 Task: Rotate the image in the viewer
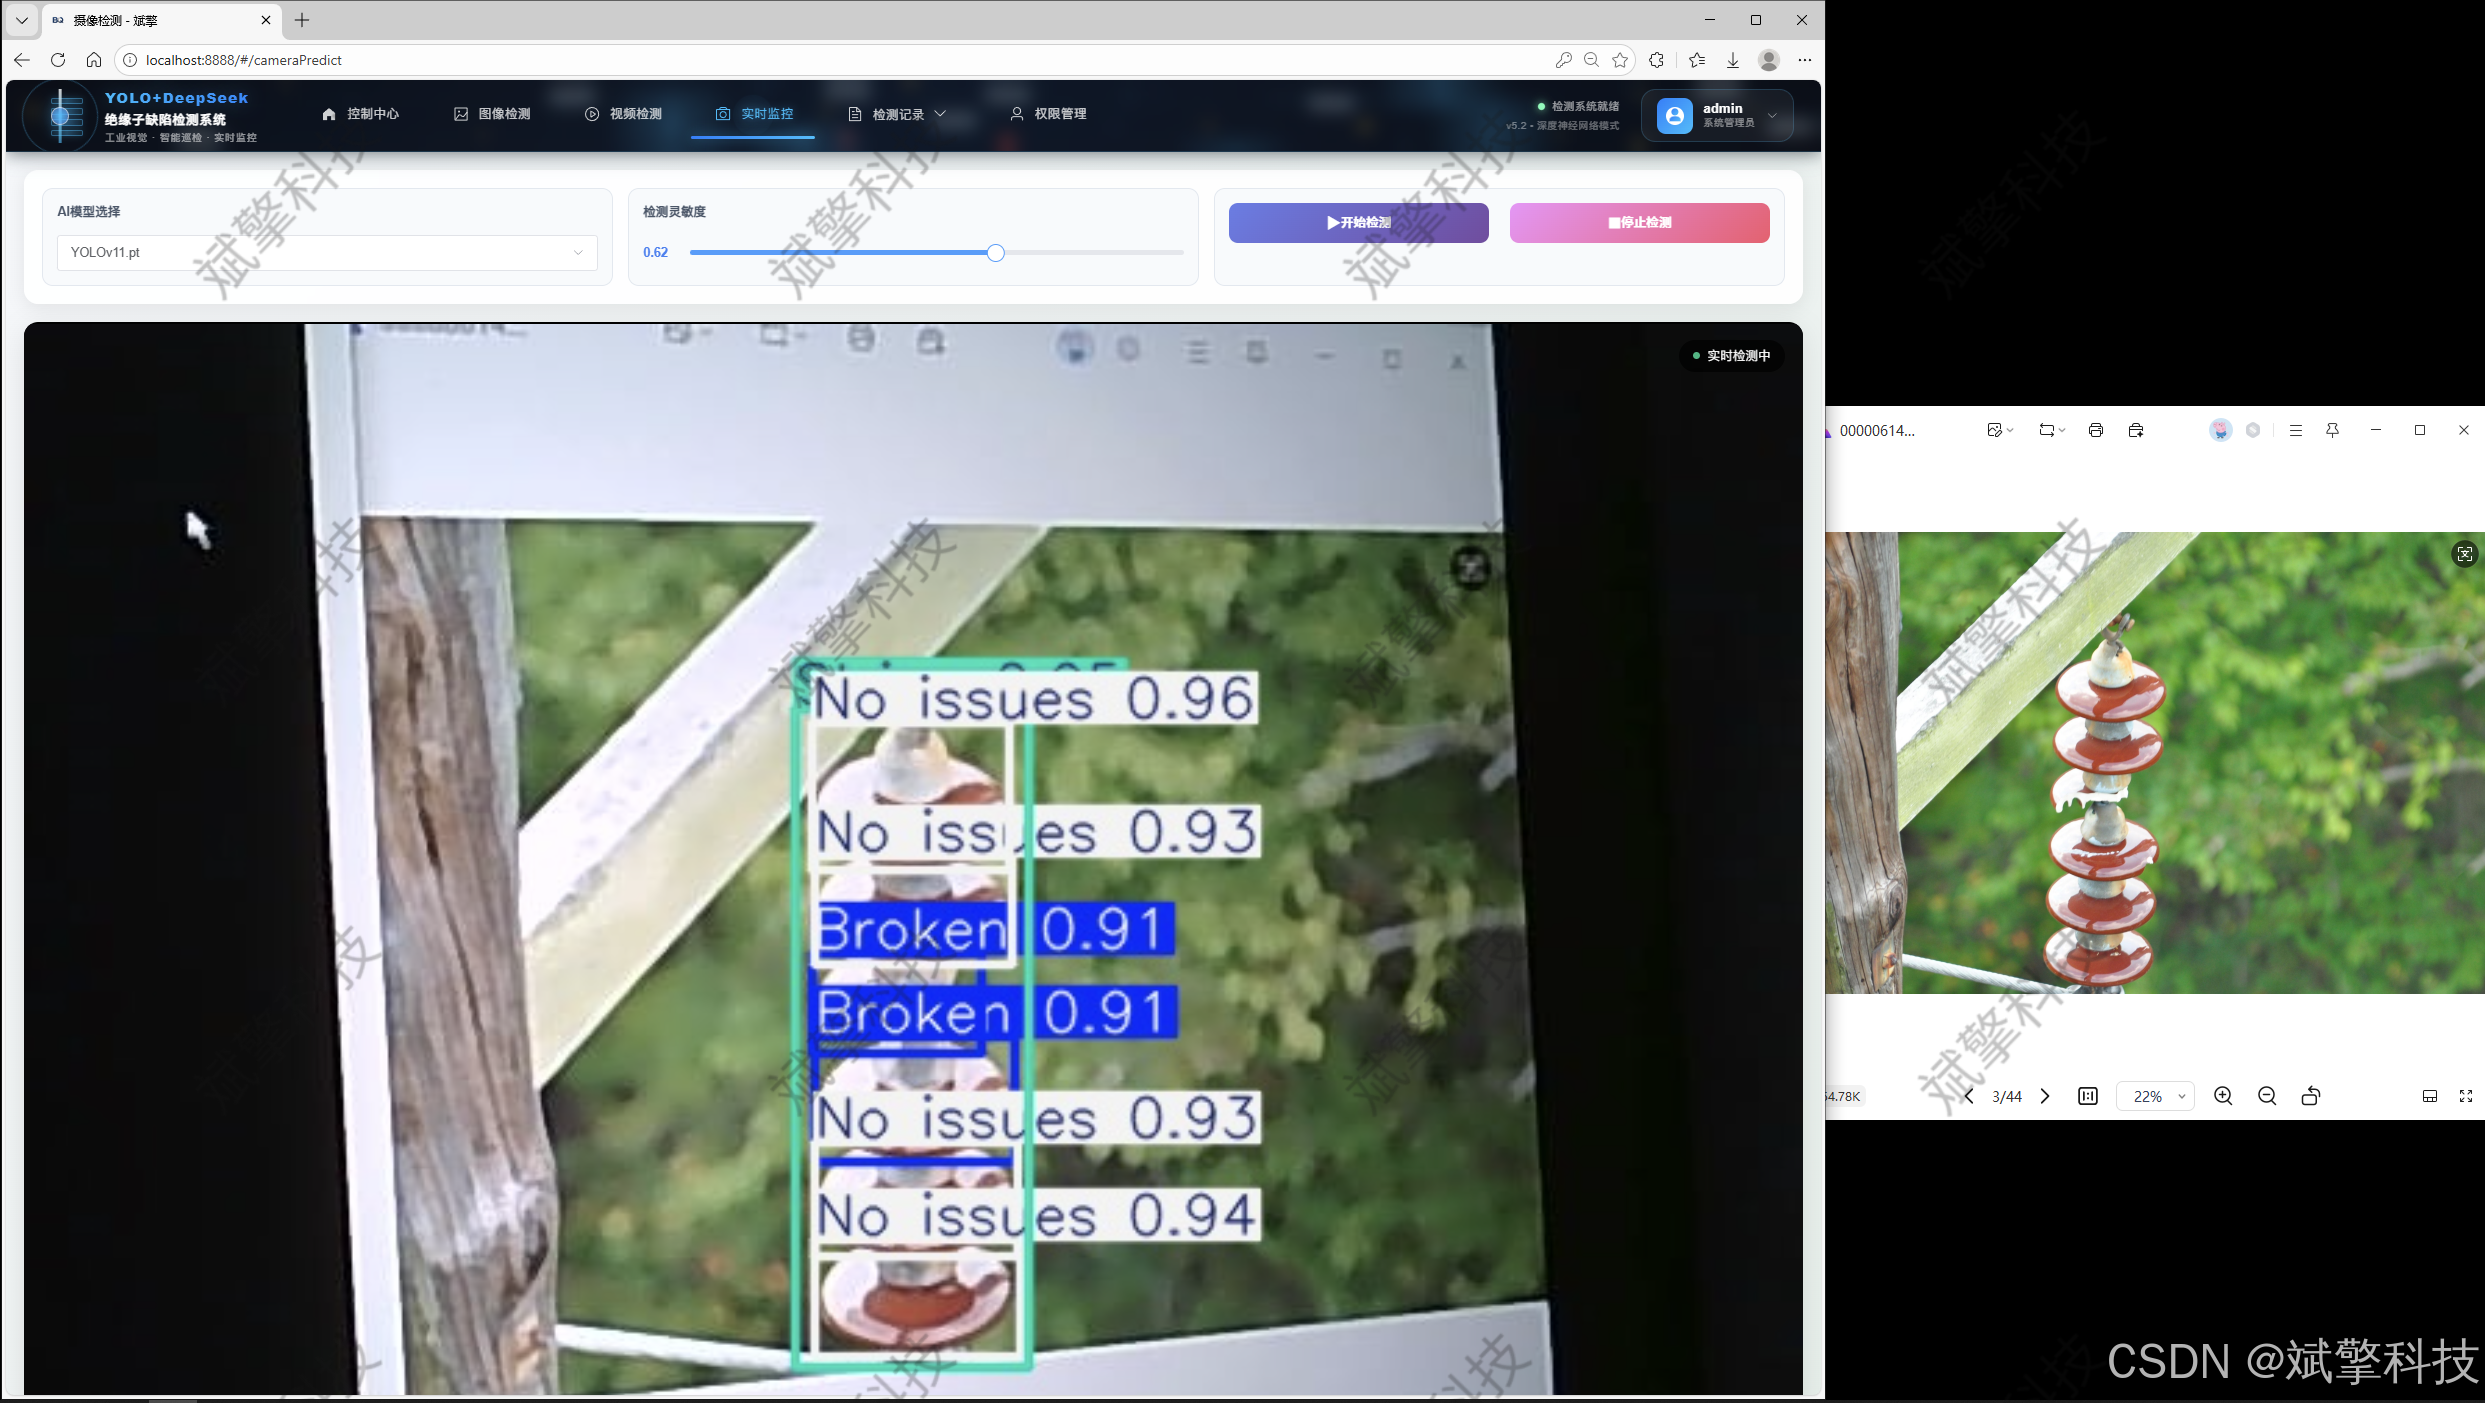click(x=2311, y=1096)
